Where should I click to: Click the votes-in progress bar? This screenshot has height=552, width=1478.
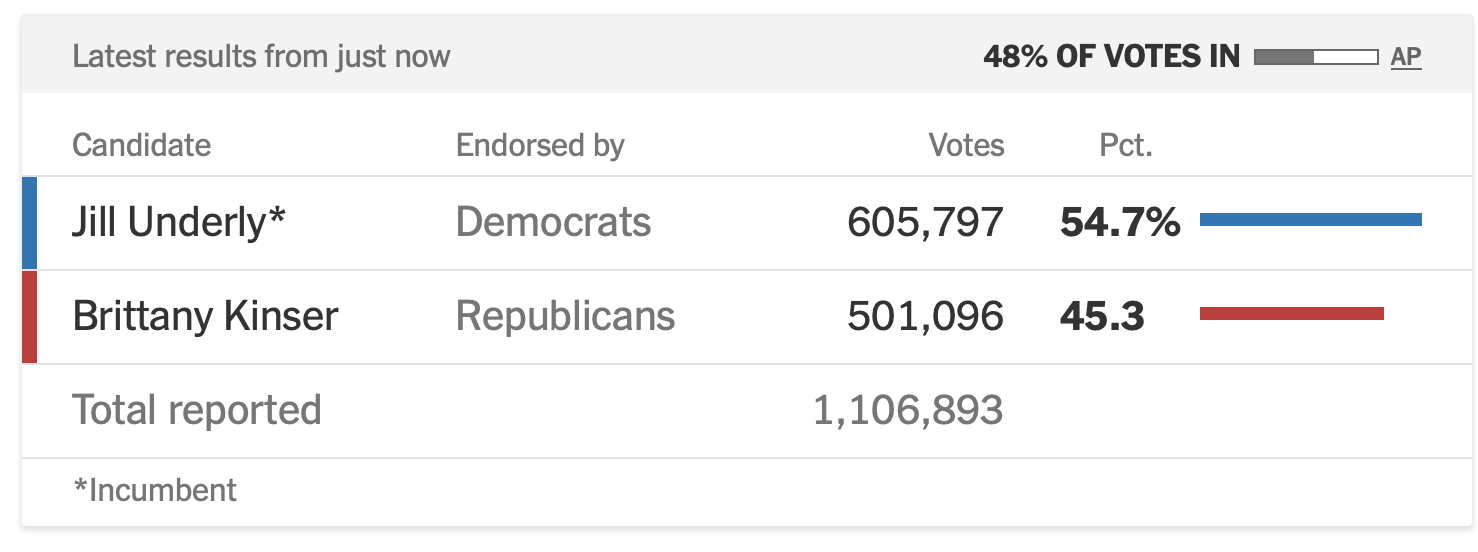[1316, 57]
